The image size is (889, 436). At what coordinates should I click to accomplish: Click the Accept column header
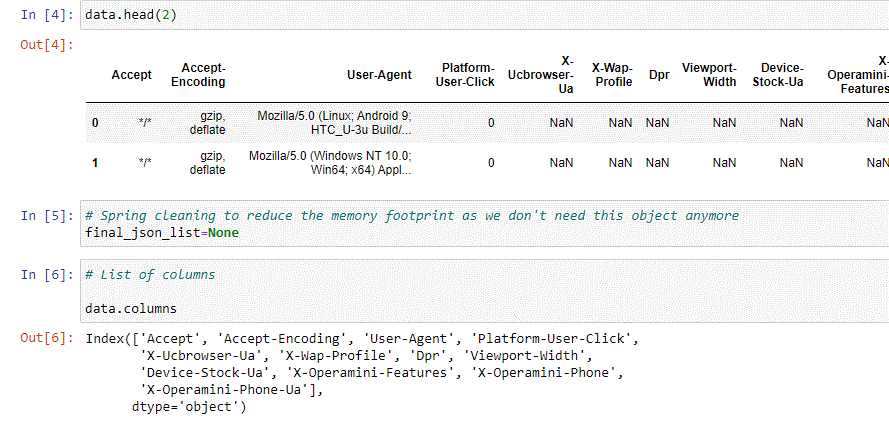pyautogui.click(x=132, y=75)
